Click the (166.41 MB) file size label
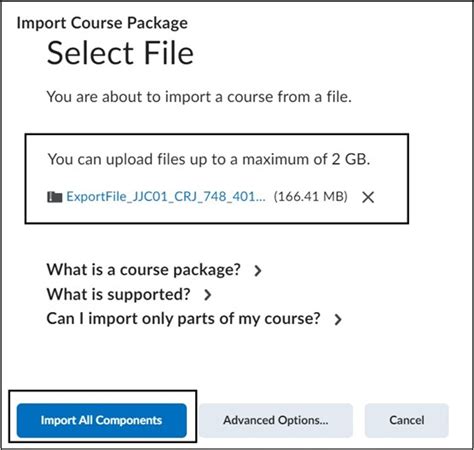474x450 pixels. click(x=310, y=197)
